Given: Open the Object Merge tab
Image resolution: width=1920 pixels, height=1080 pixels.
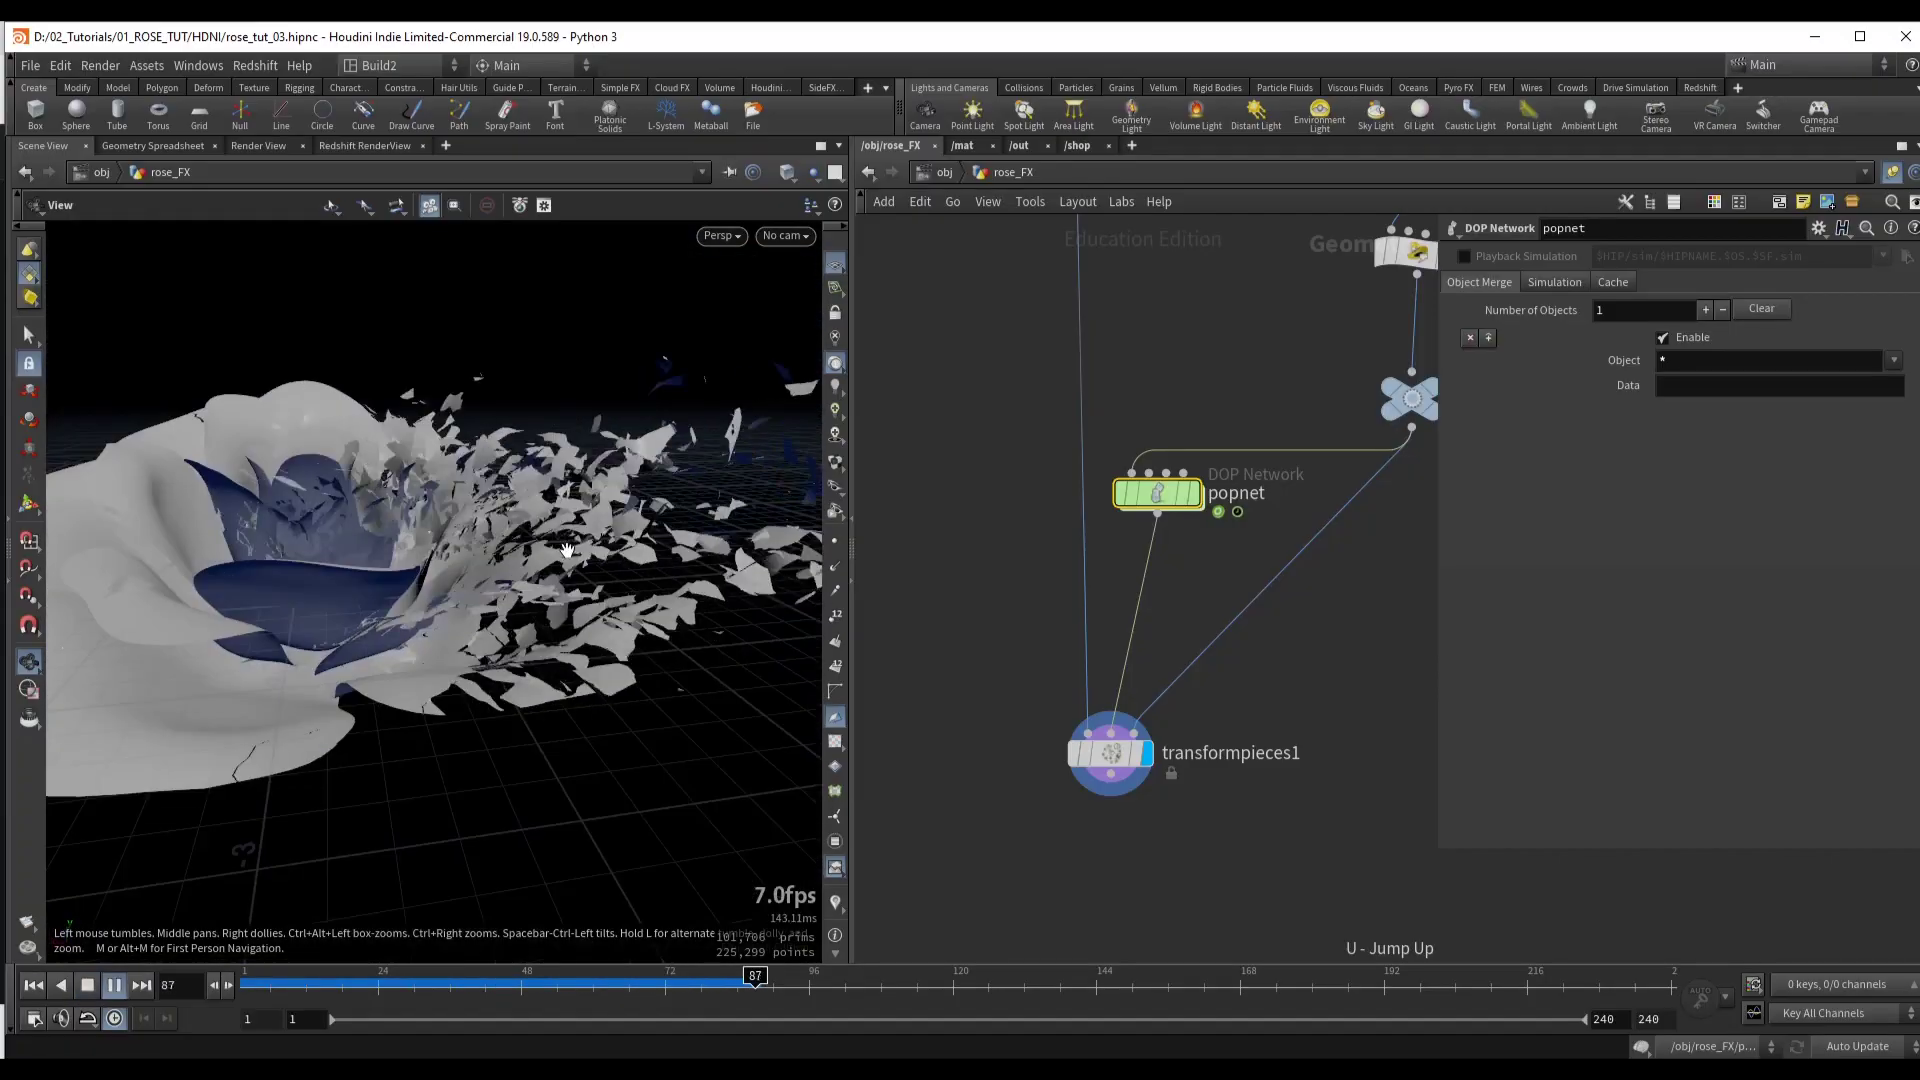Looking at the screenshot, I should 1480,282.
